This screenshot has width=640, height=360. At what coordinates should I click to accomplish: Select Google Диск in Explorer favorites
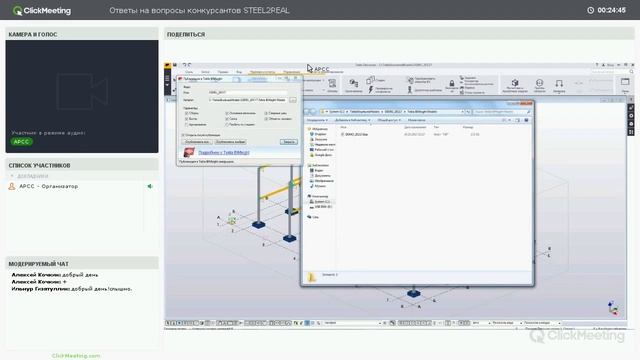pyautogui.click(x=321, y=155)
